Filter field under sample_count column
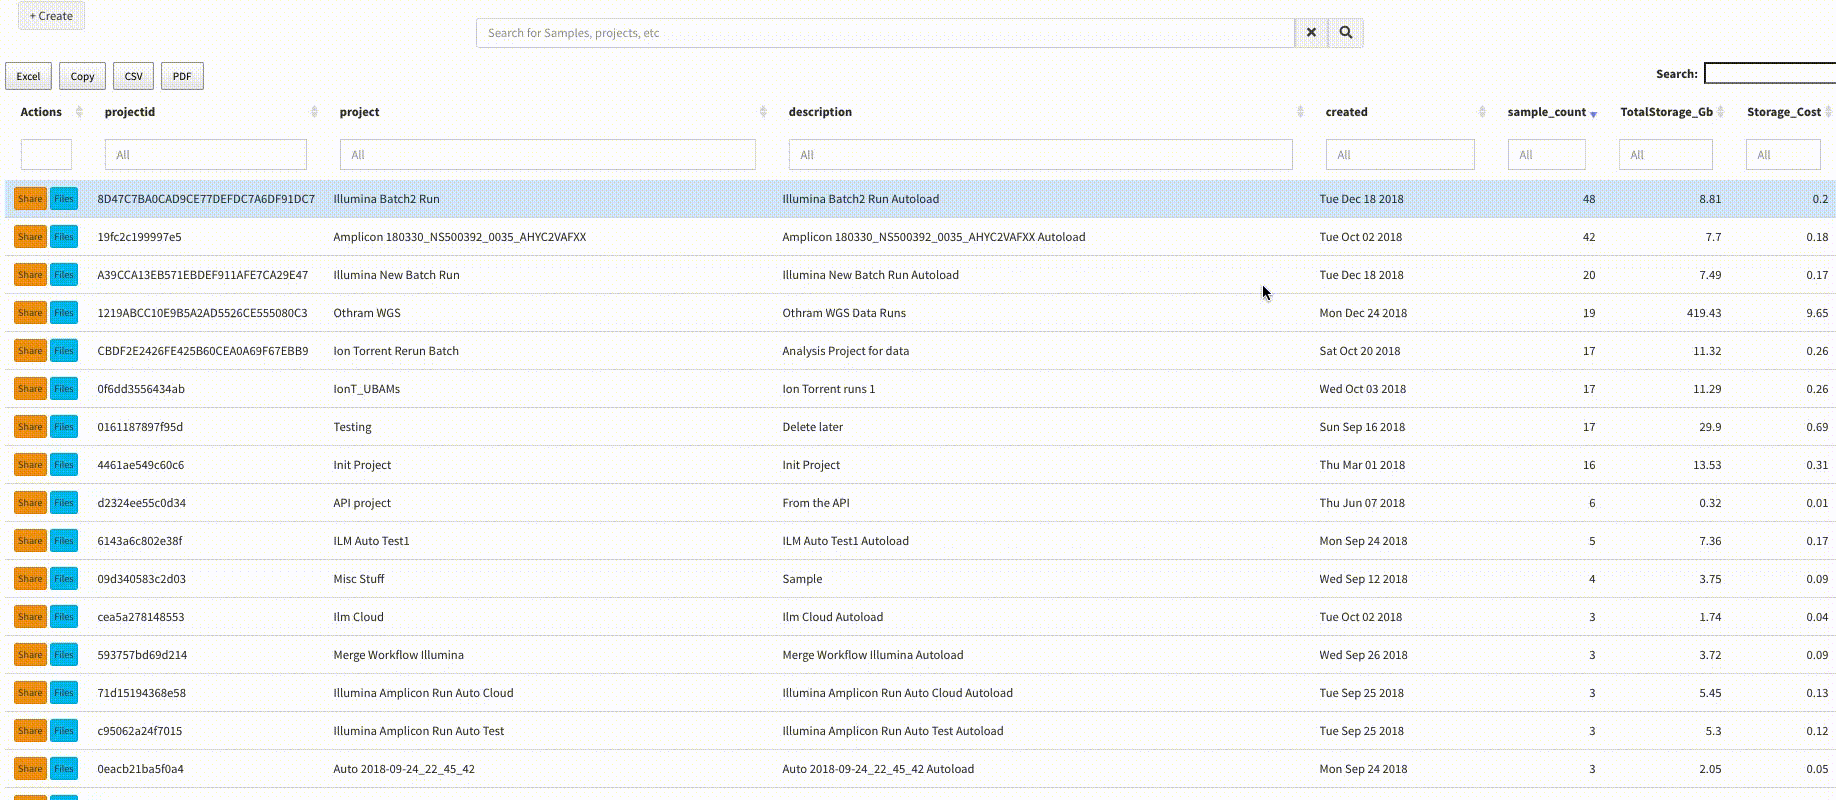Screen dimensions: 1836x800 coord(1547,155)
